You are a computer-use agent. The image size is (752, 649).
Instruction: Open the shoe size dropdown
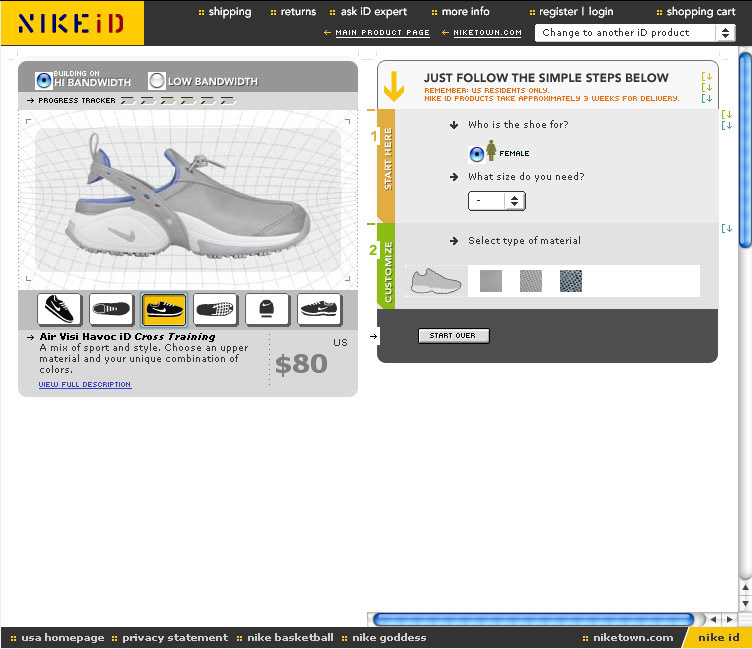click(x=496, y=201)
